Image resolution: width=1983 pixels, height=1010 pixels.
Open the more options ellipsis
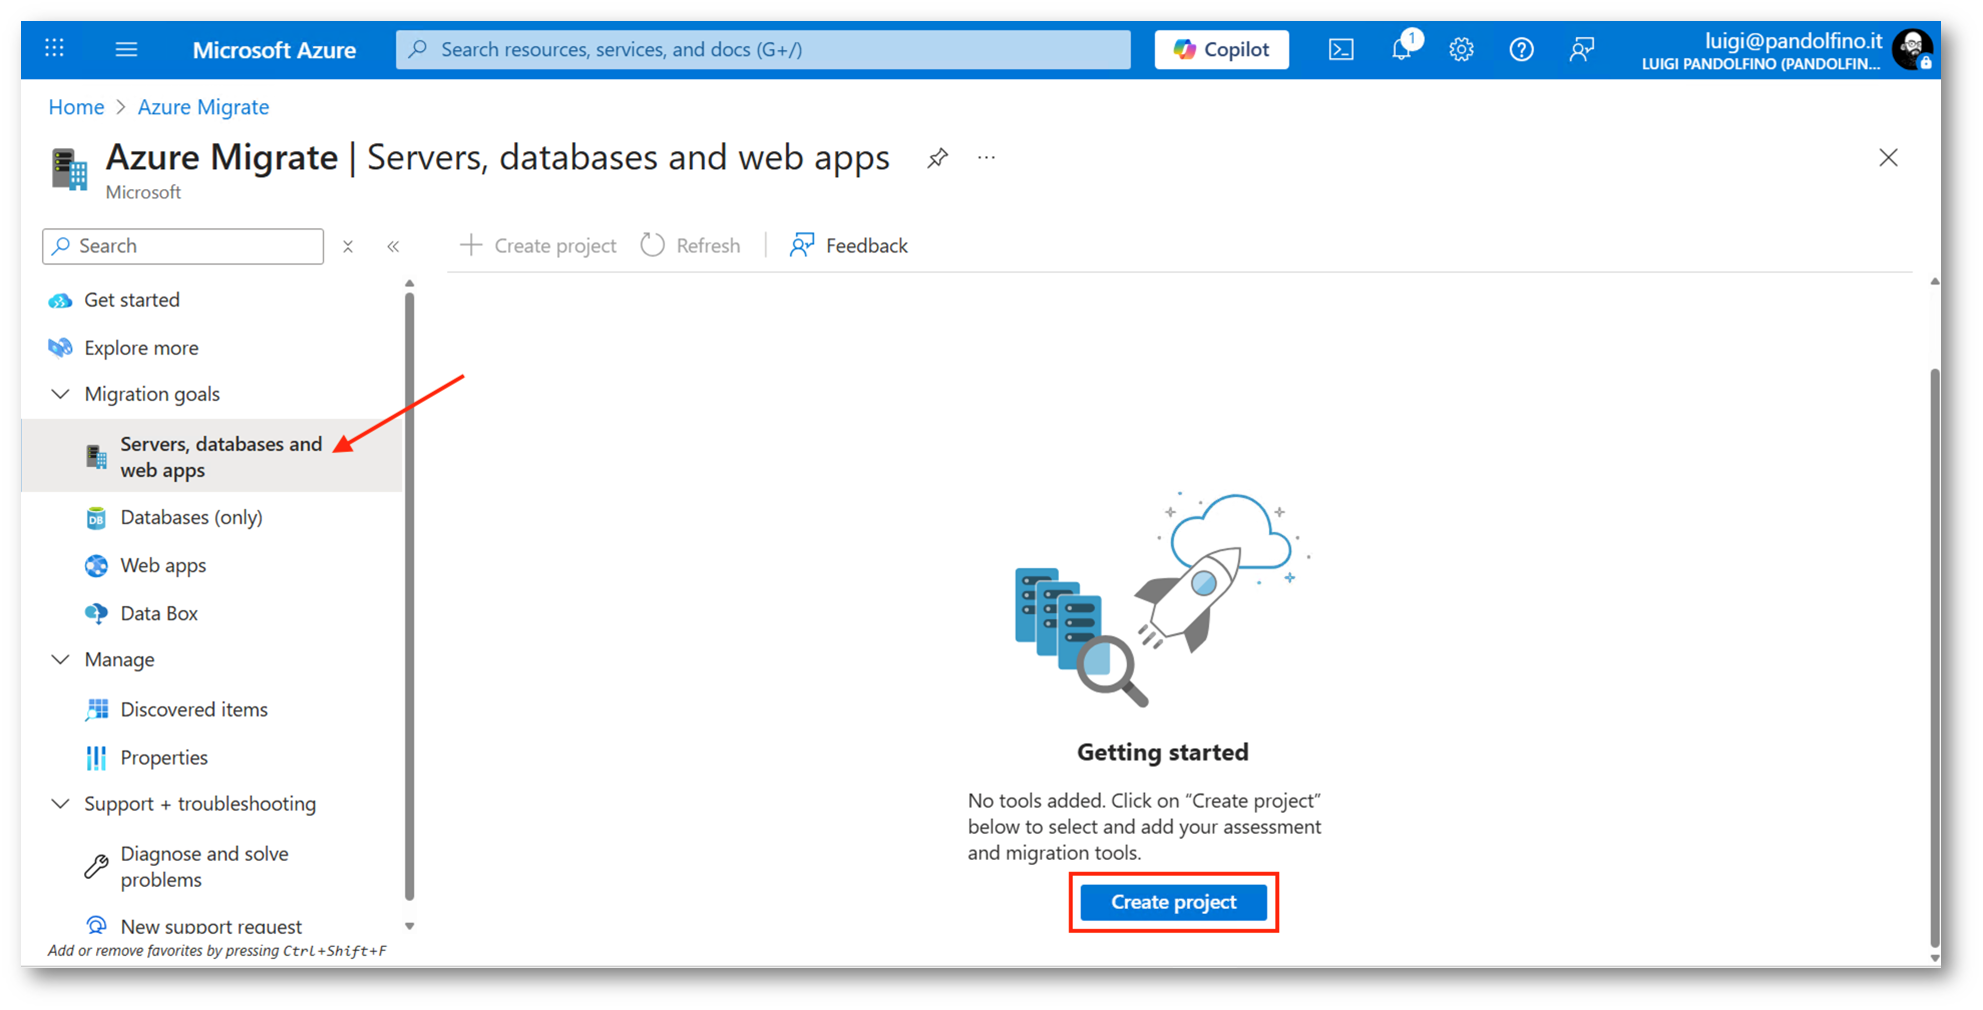(x=986, y=158)
